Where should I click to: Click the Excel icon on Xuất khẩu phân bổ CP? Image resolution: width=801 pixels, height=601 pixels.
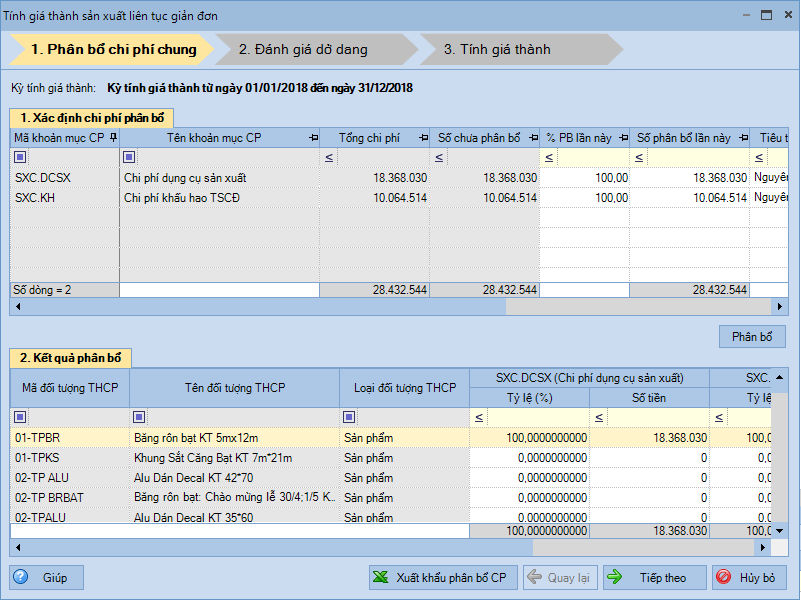coord(381,577)
